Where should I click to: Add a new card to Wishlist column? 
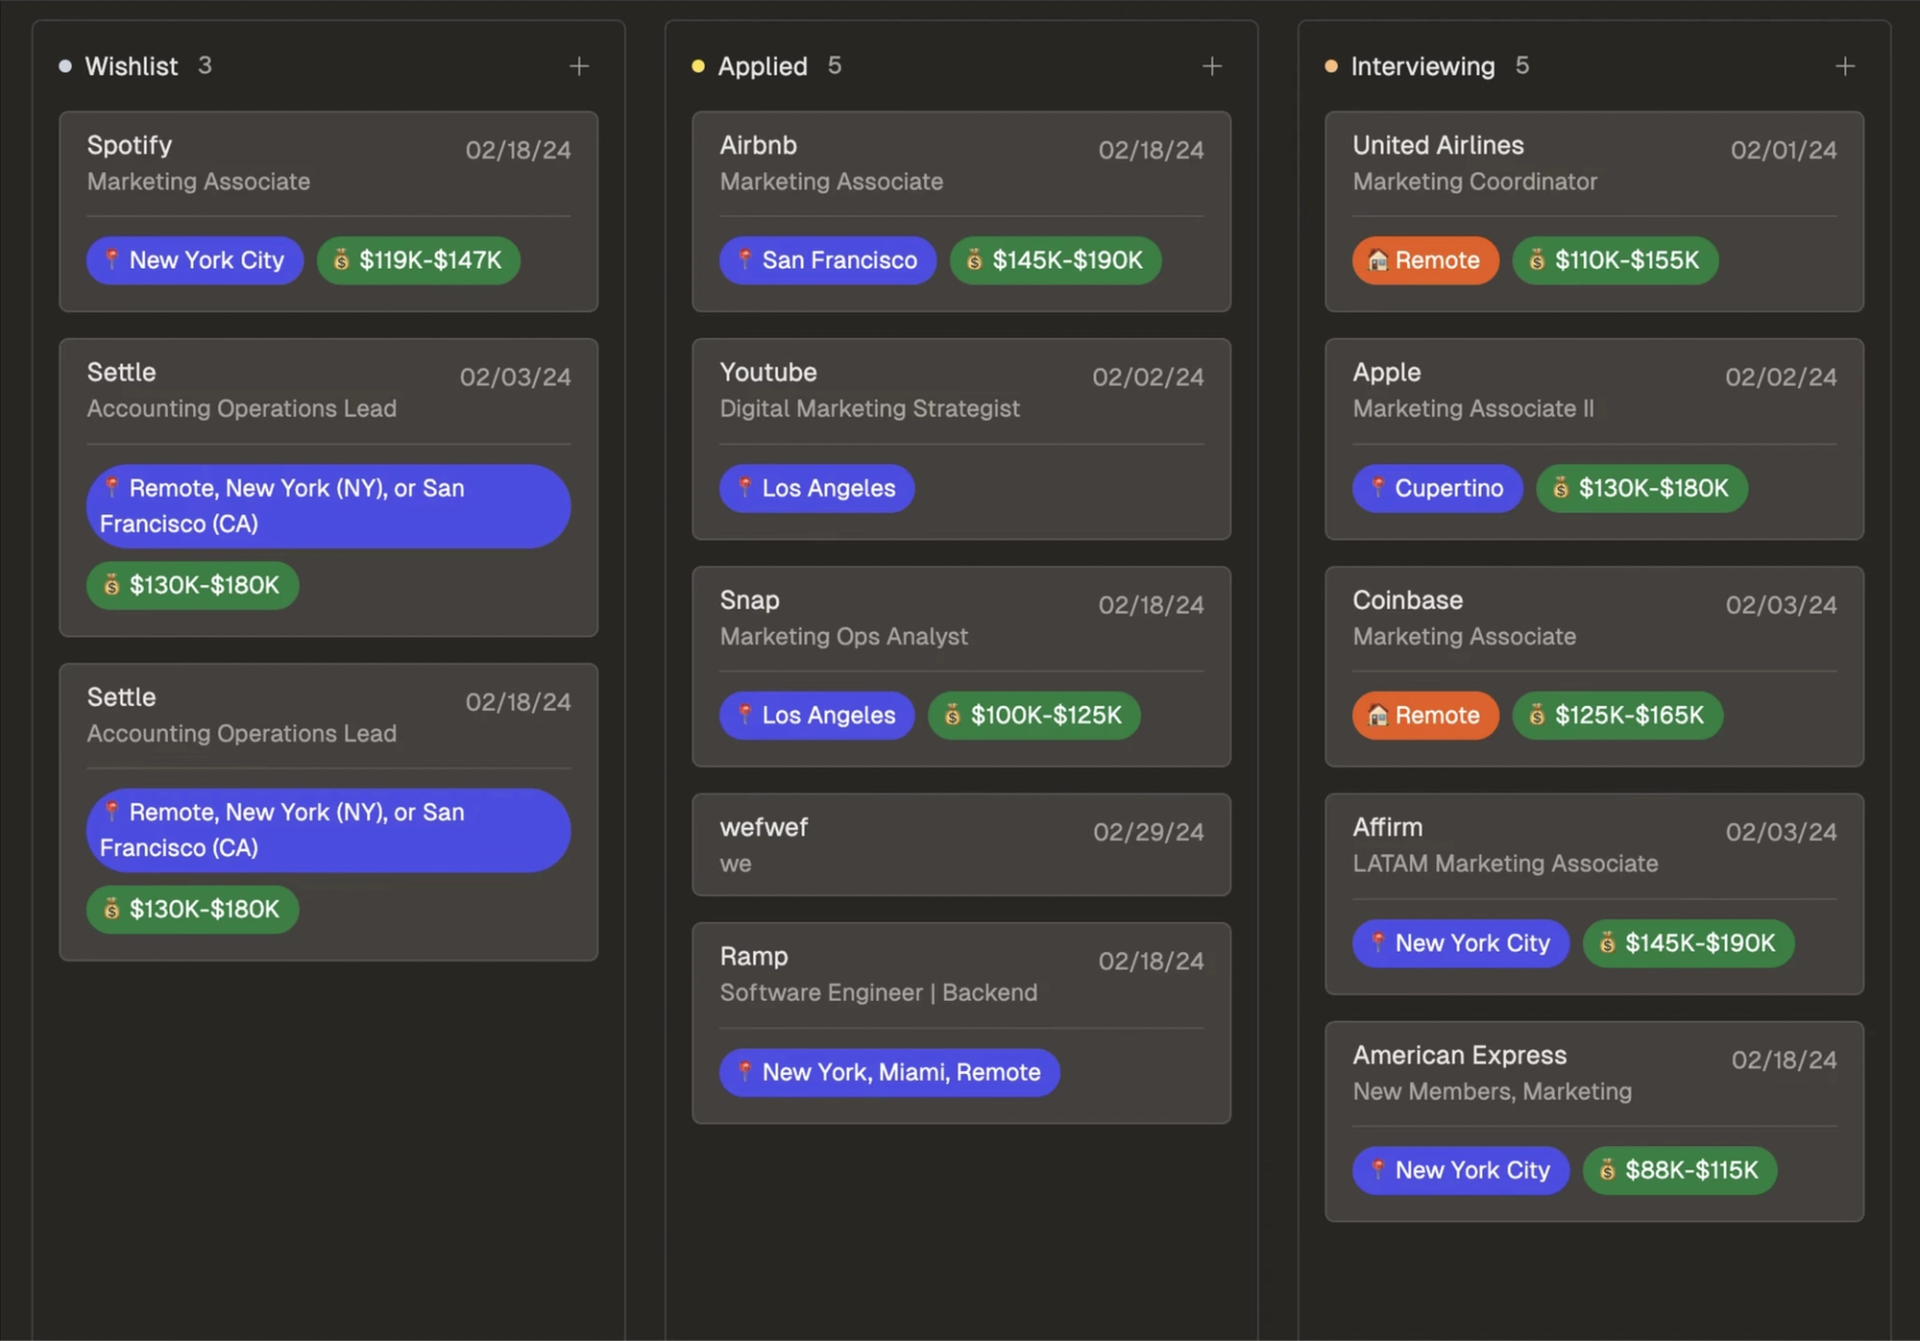point(578,66)
